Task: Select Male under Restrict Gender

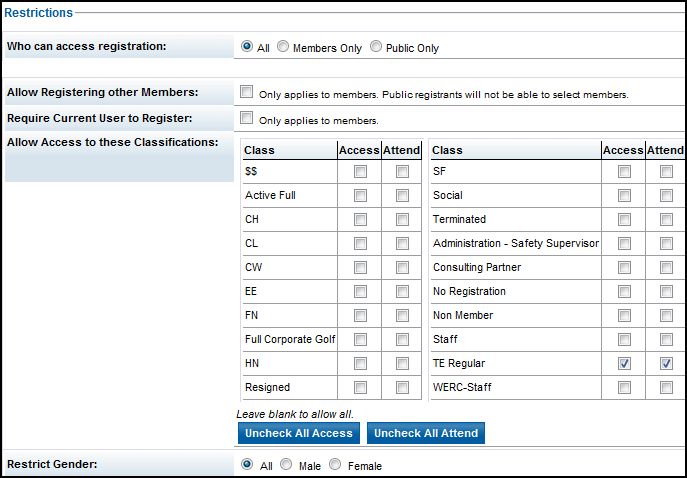Action: (x=284, y=465)
